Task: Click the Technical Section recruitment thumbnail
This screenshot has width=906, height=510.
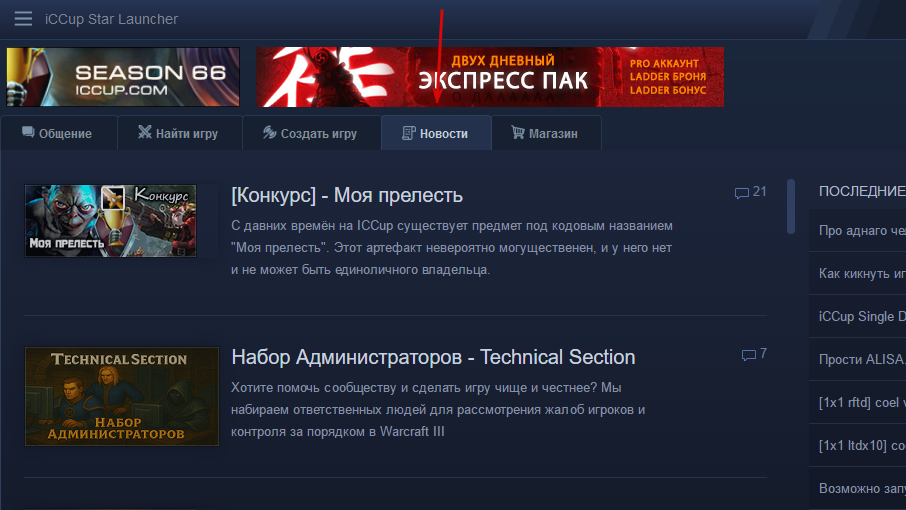Action: click(122, 396)
